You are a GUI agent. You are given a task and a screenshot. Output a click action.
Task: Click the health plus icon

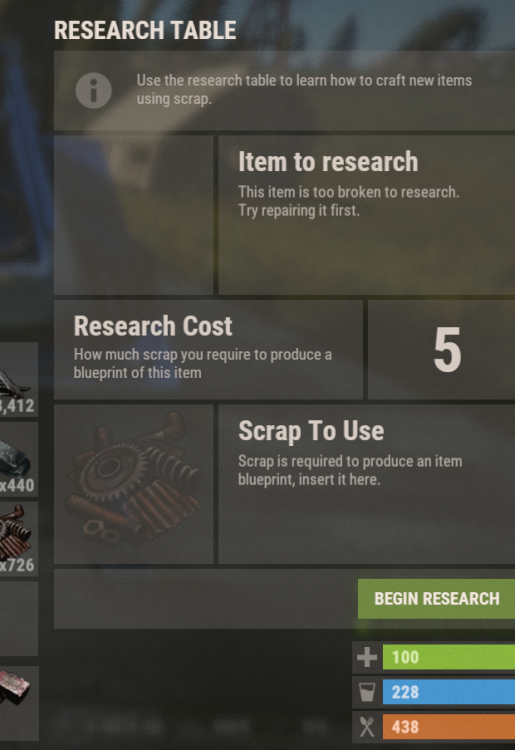pyautogui.click(x=367, y=657)
